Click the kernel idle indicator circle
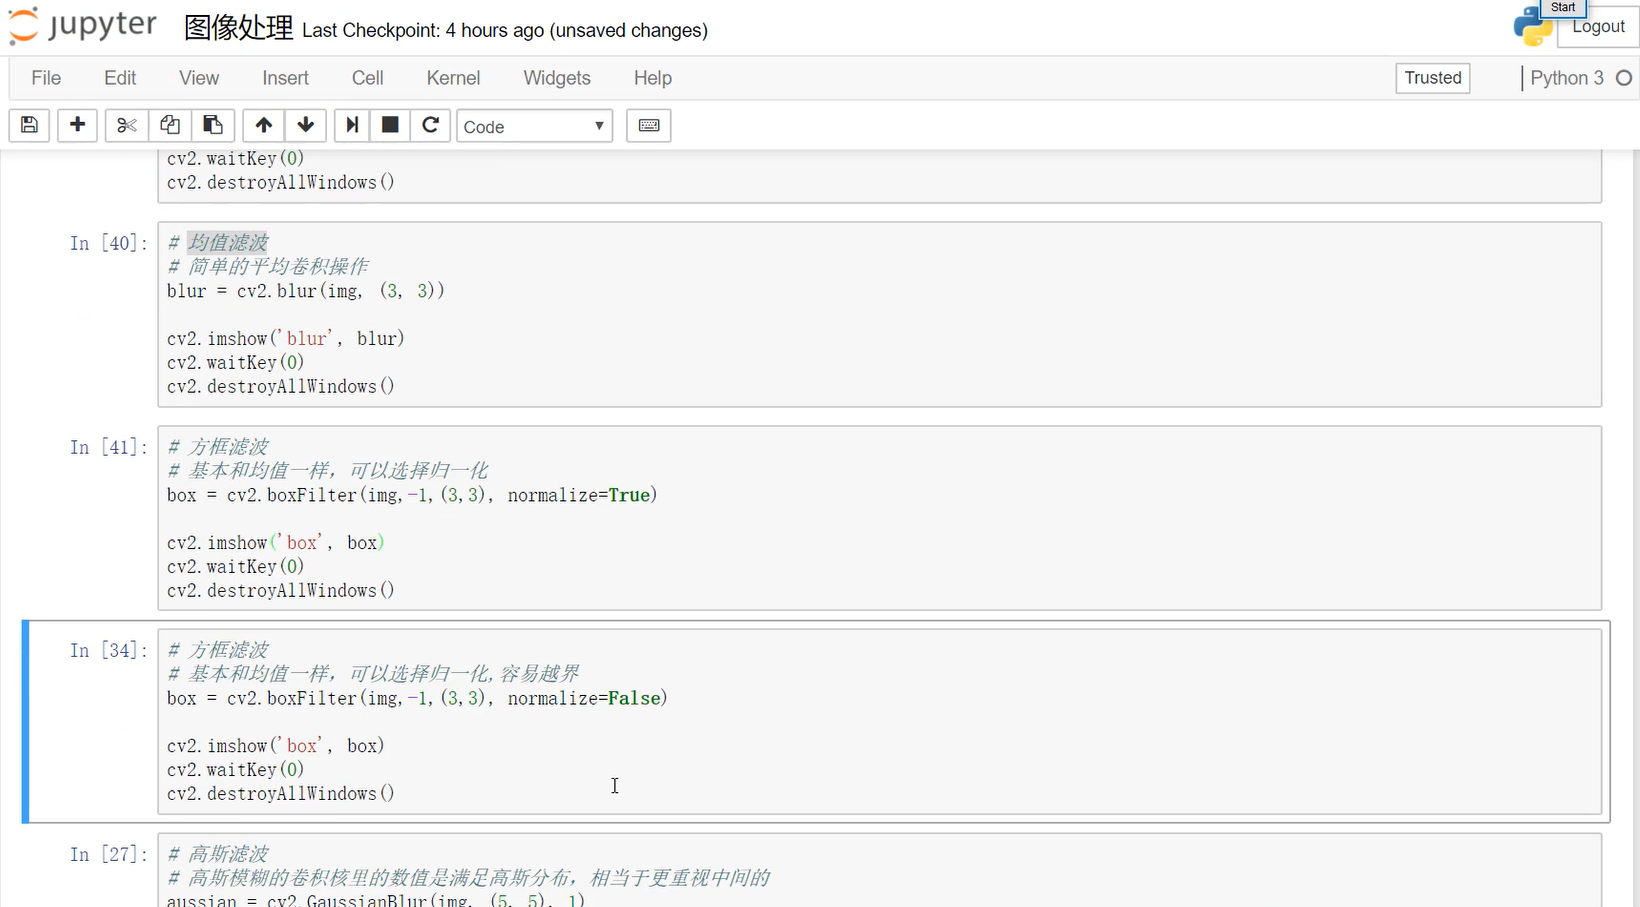 [1624, 78]
